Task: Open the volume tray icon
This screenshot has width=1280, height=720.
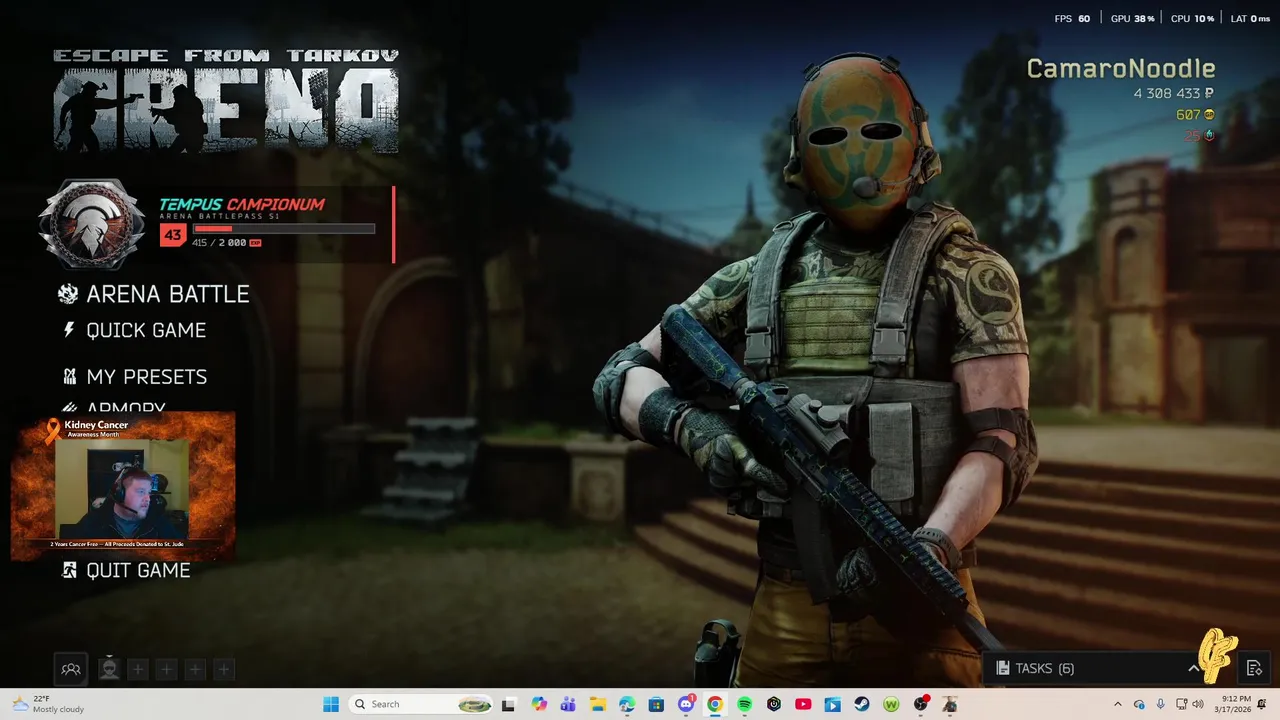Action: coord(1199,704)
